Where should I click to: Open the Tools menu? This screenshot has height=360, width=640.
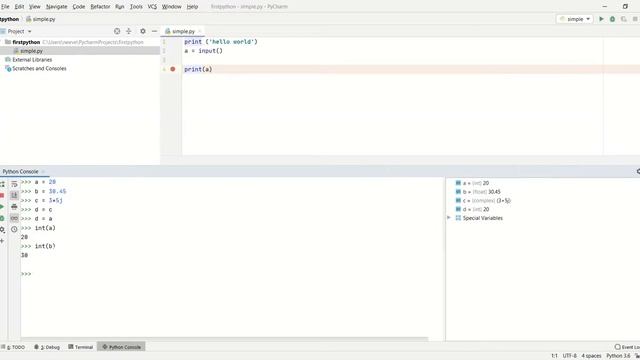(x=136, y=7)
